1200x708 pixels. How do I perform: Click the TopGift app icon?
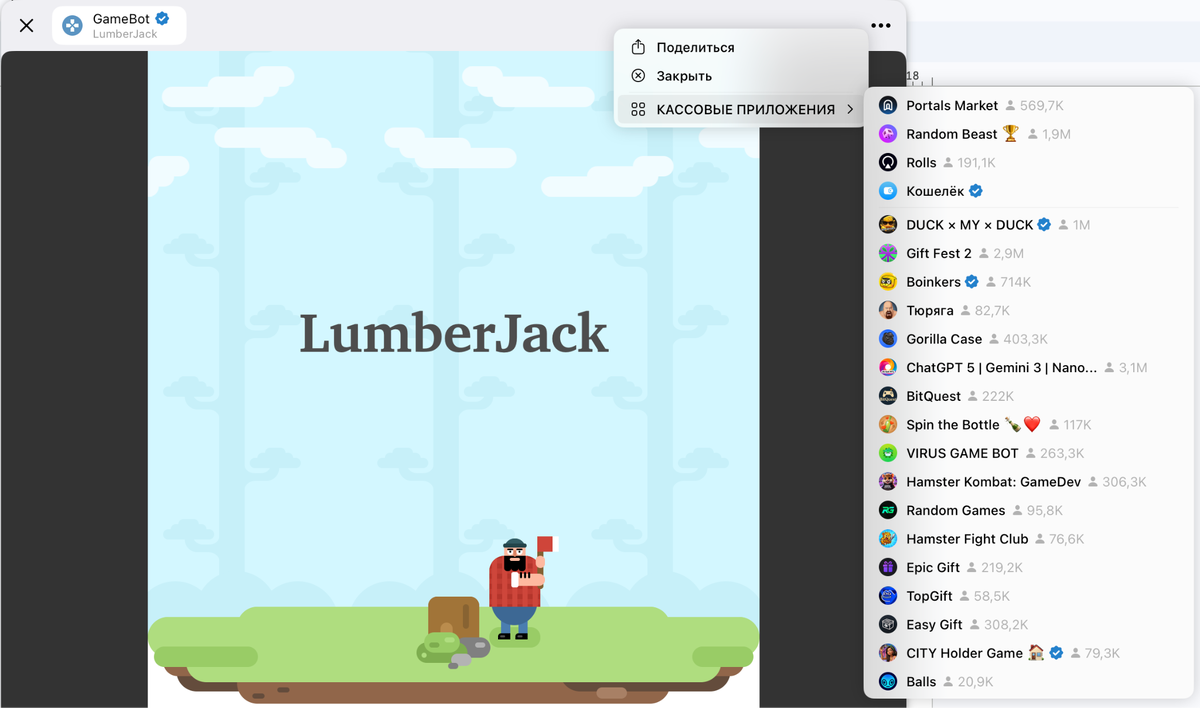888,595
